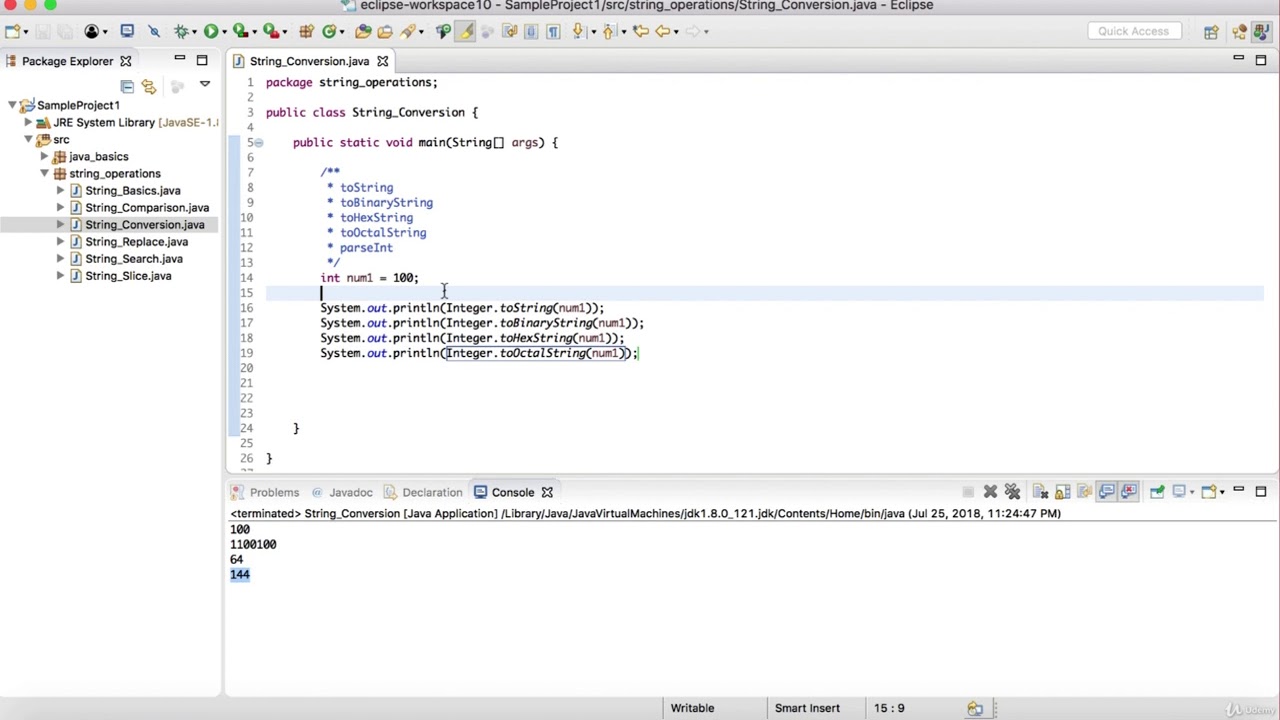Click the Search flashlight icon
The height and width of the screenshot is (720, 1280).
pos(406,31)
